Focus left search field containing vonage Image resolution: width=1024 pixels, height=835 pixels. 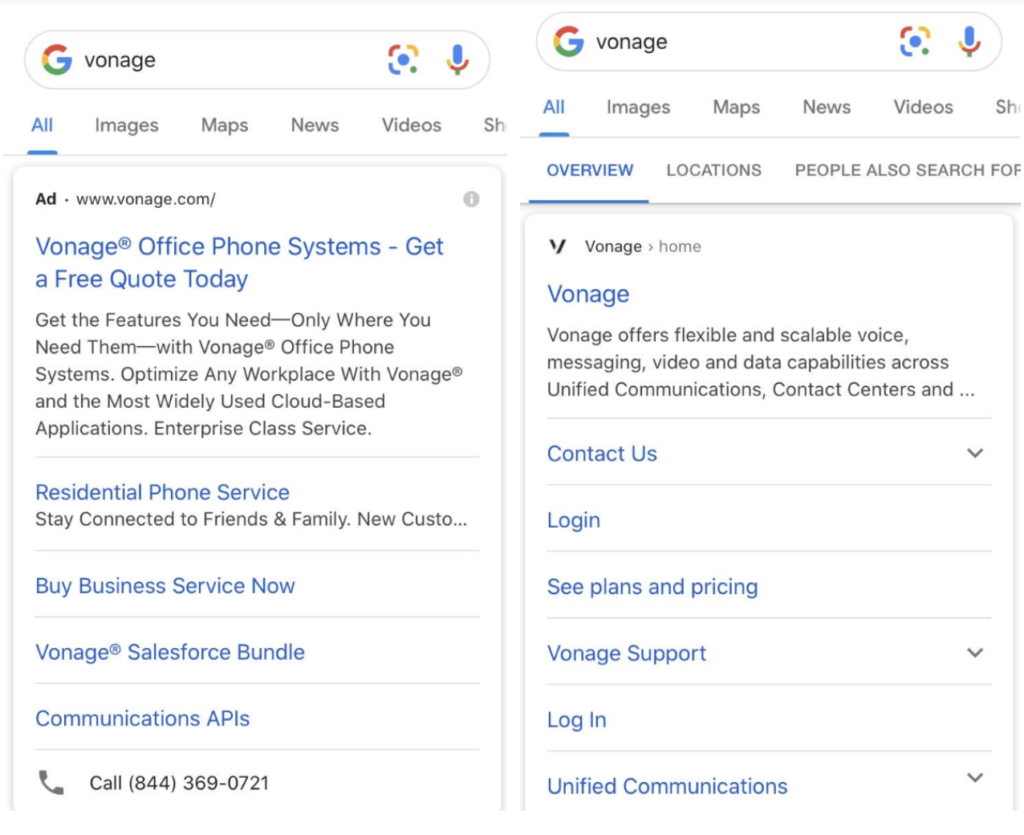point(257,59)
